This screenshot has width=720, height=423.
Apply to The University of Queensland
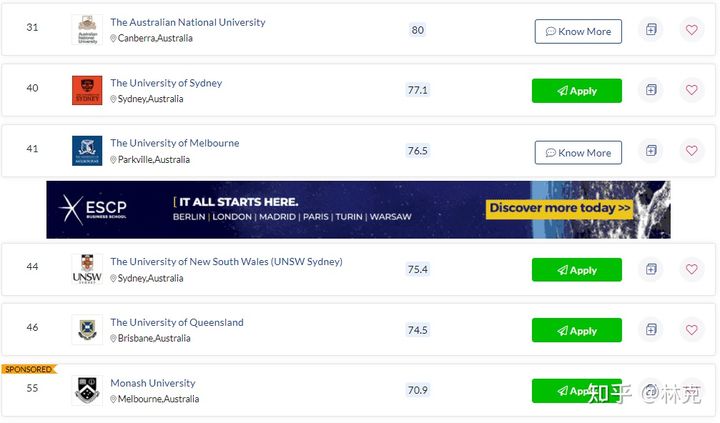[x=577, y=330]
